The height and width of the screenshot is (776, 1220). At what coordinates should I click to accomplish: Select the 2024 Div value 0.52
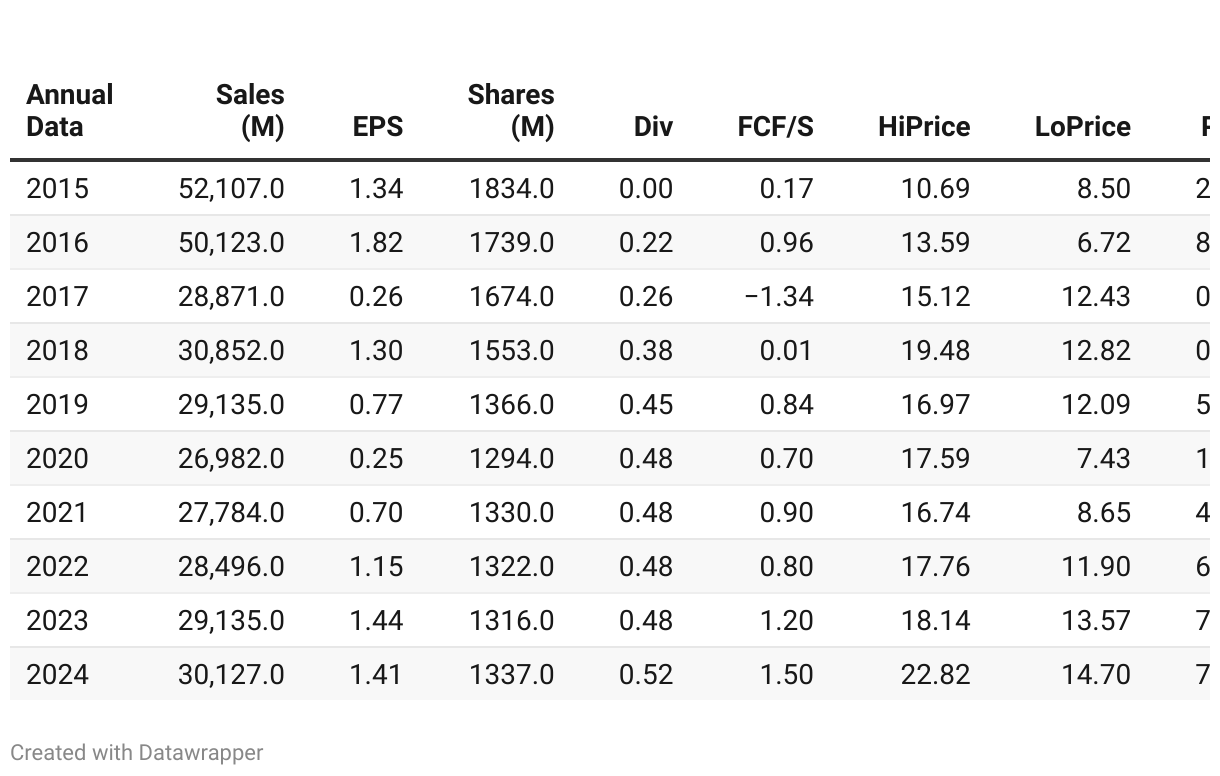(646, 675)
